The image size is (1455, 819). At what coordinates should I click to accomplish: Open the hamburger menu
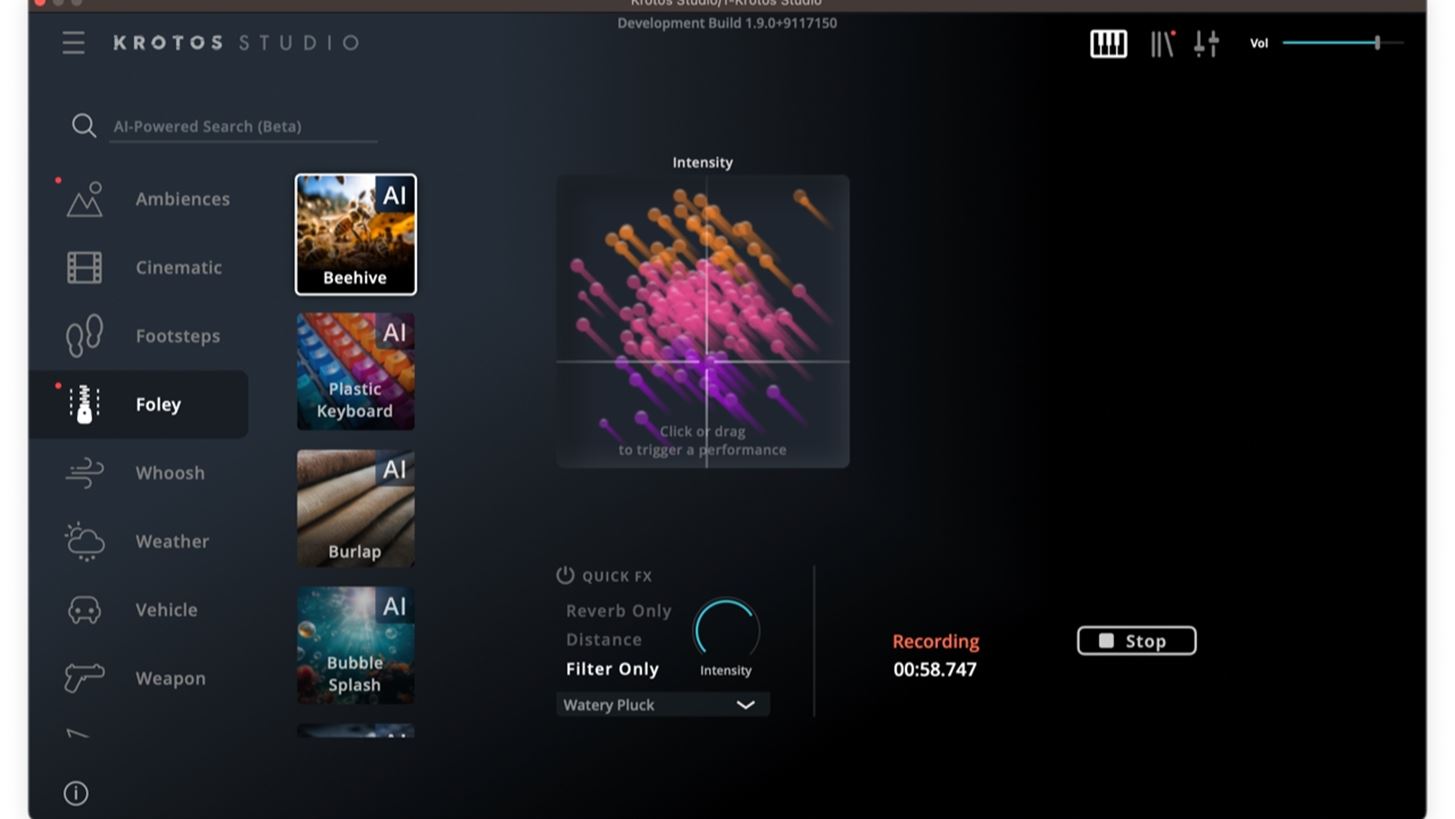[73, 42]
